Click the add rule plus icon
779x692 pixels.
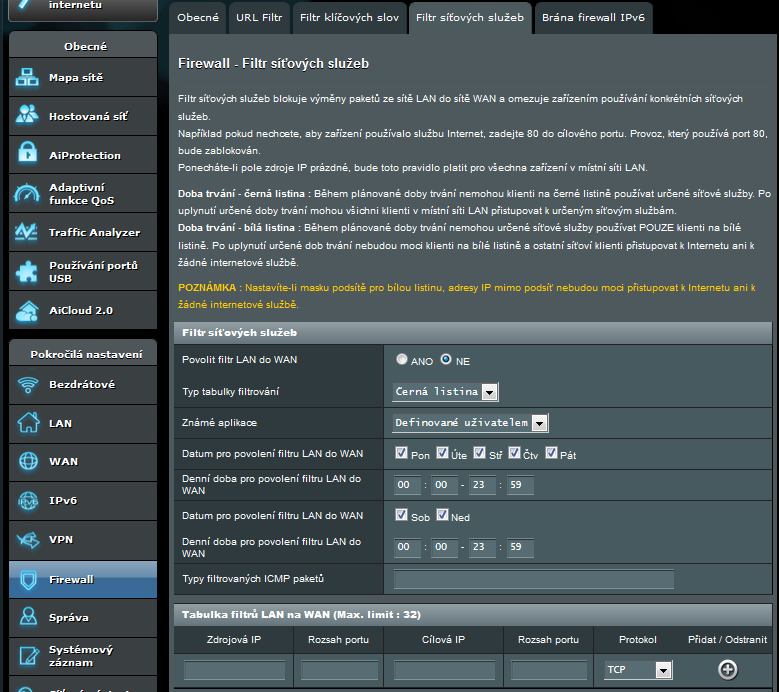click(x=728, y=670)
